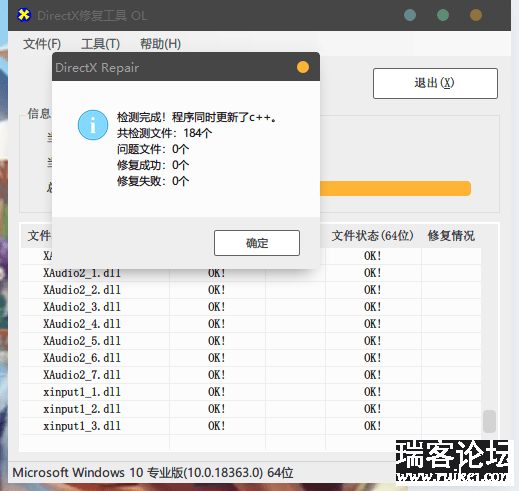
Task: Click 64-bit OK! status of xinput1_3.dll
Action: 372,426
